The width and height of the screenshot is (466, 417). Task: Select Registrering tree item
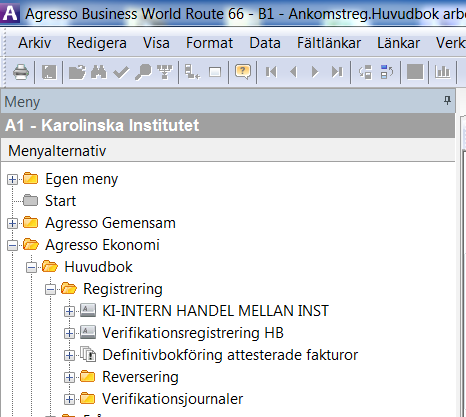click(123, 289)
